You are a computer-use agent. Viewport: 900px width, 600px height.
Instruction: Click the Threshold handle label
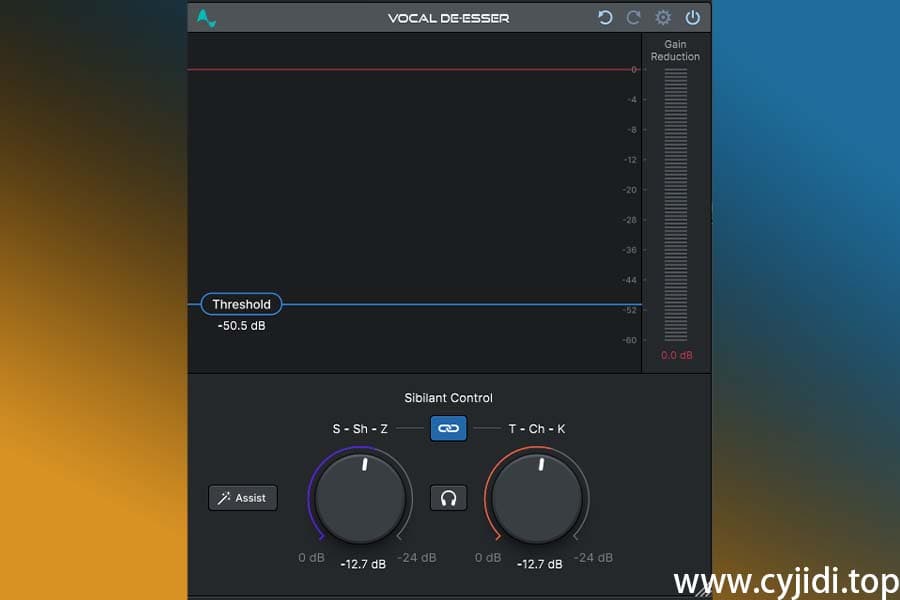pyautogui.click(x=241, y=304)
